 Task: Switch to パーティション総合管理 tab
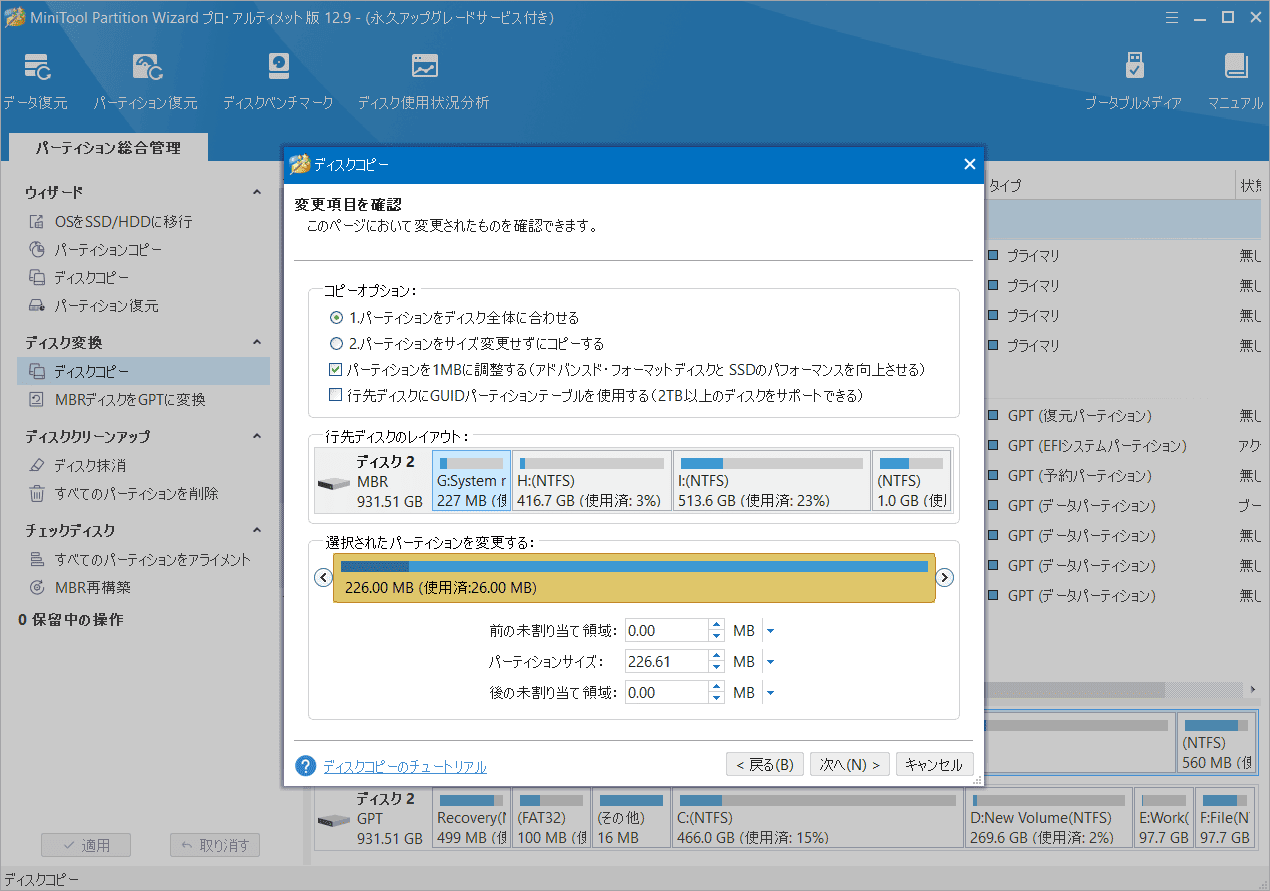coord(108,147)
